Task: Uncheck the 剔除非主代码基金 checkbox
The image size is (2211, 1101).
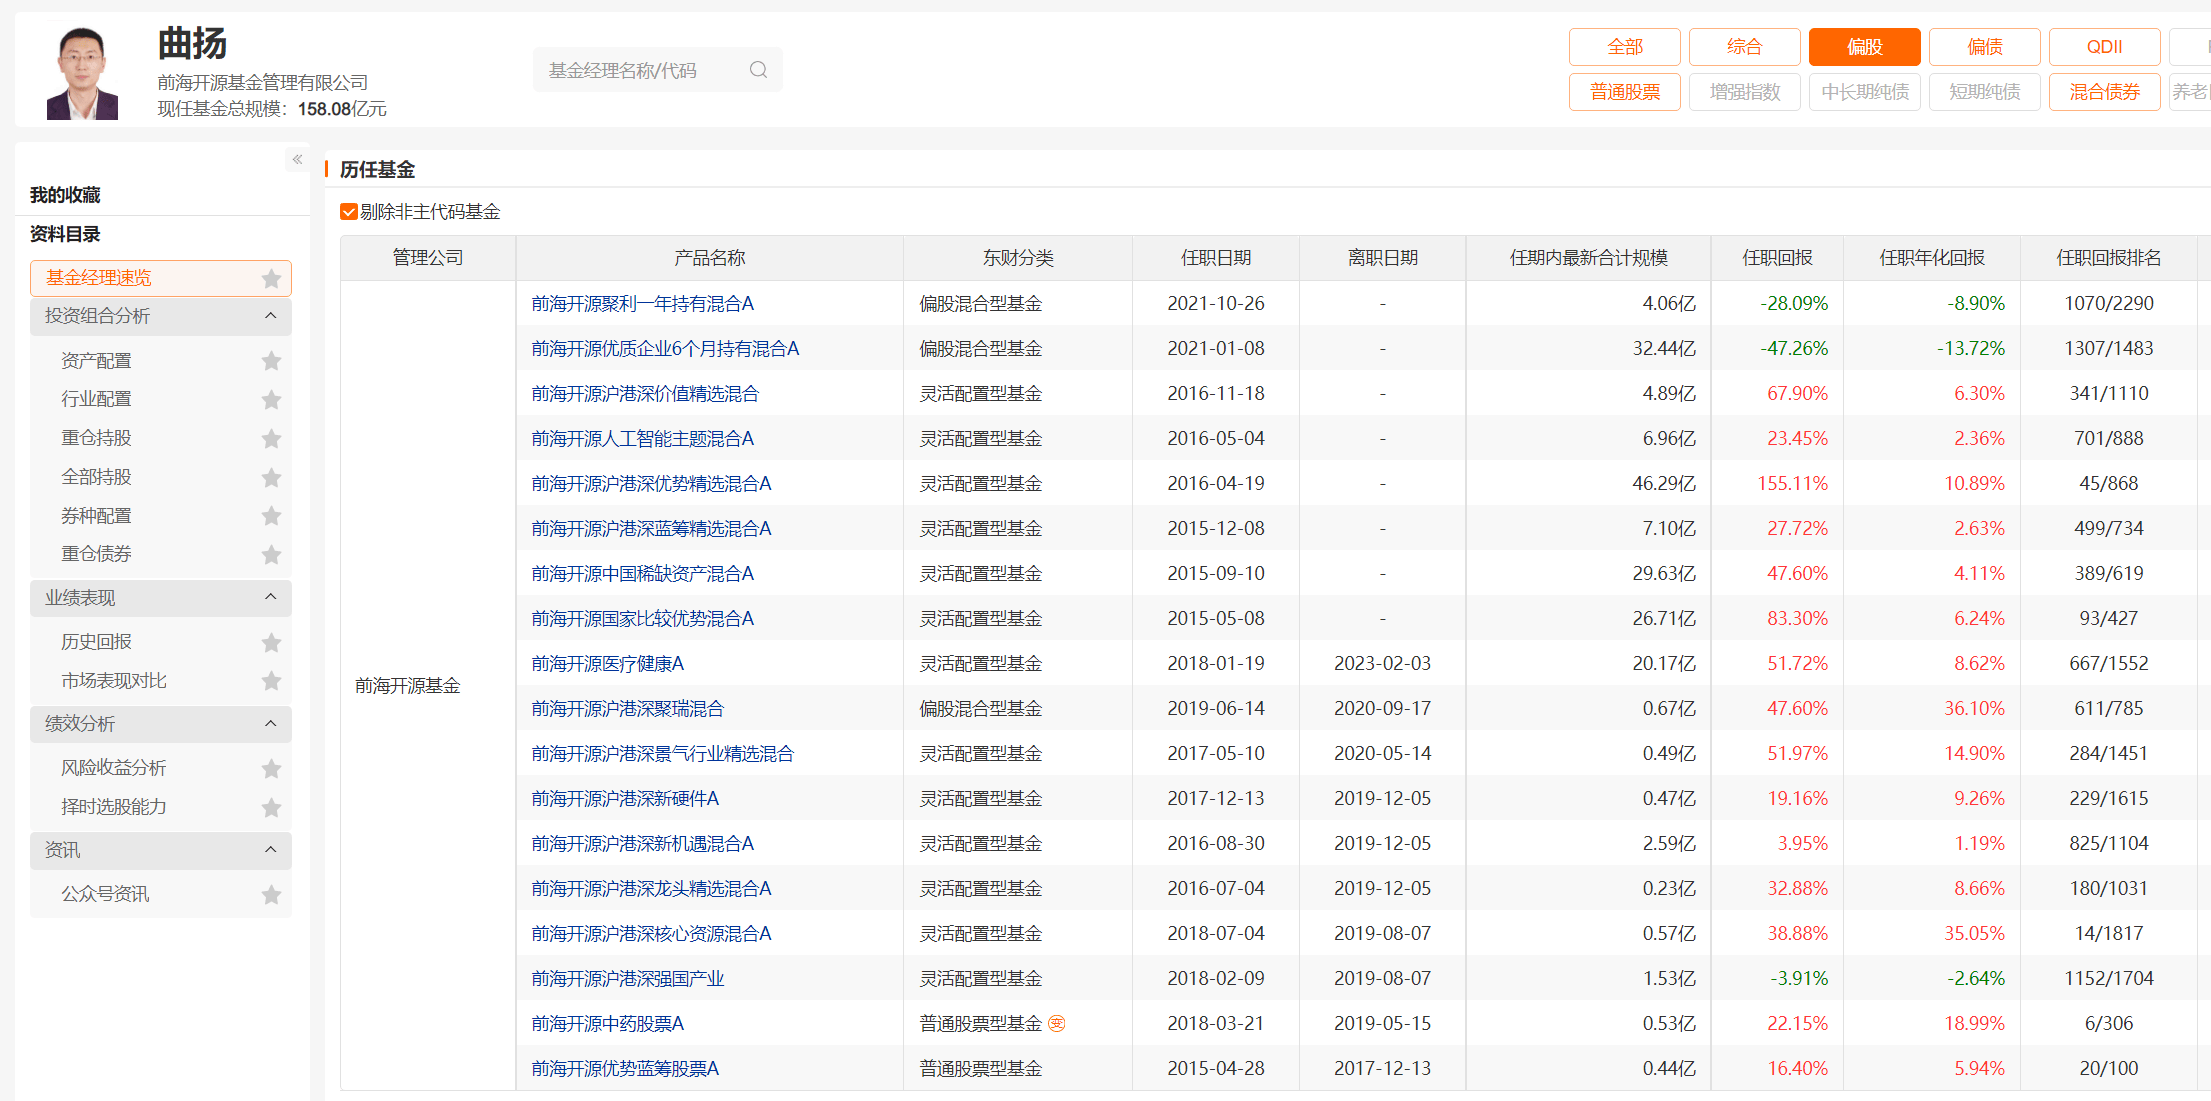Action: pyautogui.click(x=349, y=212)
